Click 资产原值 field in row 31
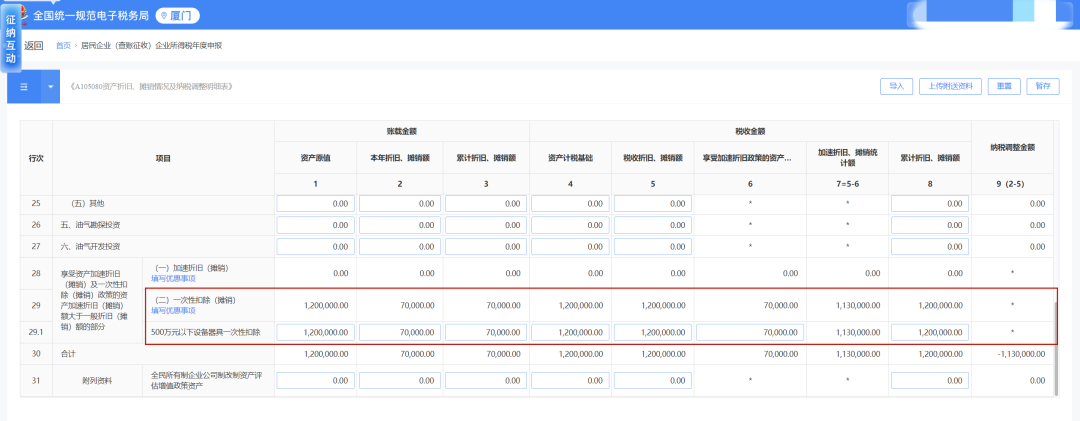The width and height of the screenshot is (1080, 421). [x=314, y=380]
